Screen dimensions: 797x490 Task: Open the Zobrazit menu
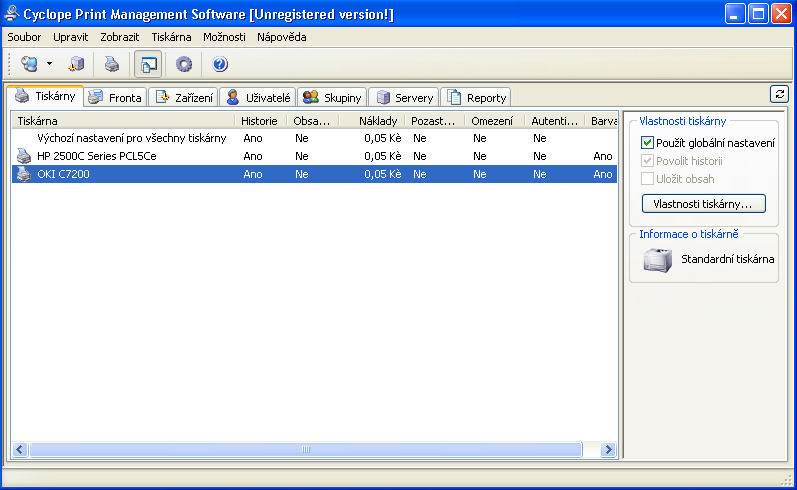click(119, 37)
